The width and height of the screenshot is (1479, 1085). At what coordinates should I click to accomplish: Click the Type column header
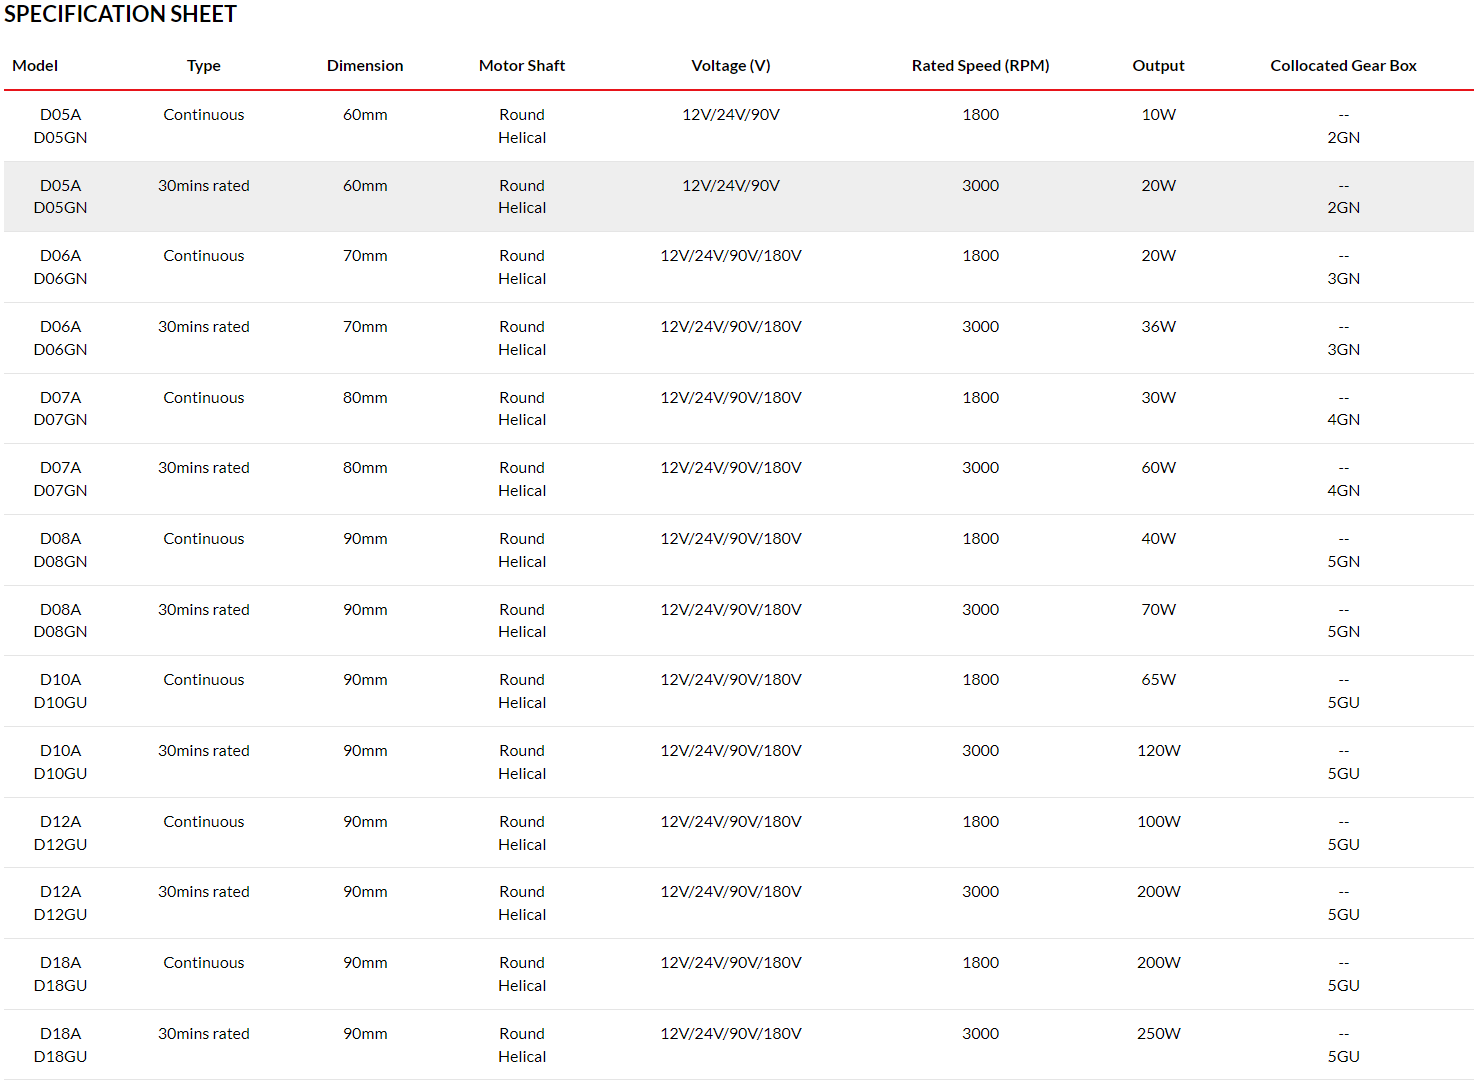point(204,65)
